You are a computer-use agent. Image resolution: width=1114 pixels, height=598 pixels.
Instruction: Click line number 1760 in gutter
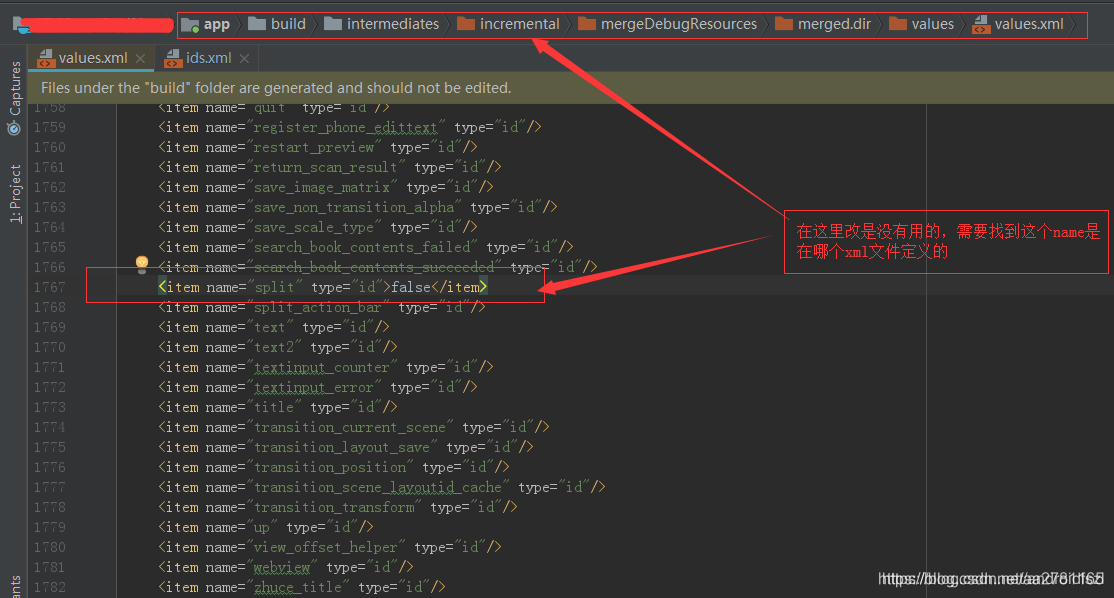(50, 147)
